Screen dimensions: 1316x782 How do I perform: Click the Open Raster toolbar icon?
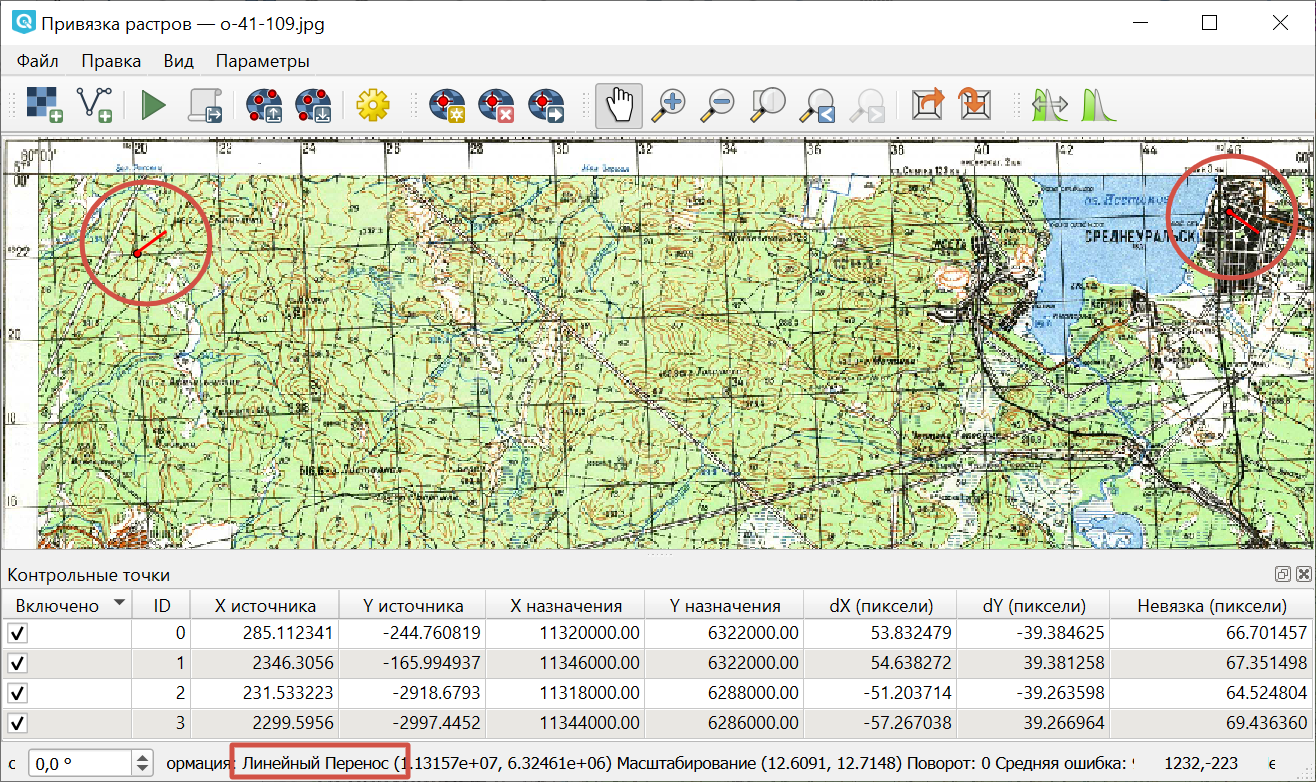tap(44, 105)
